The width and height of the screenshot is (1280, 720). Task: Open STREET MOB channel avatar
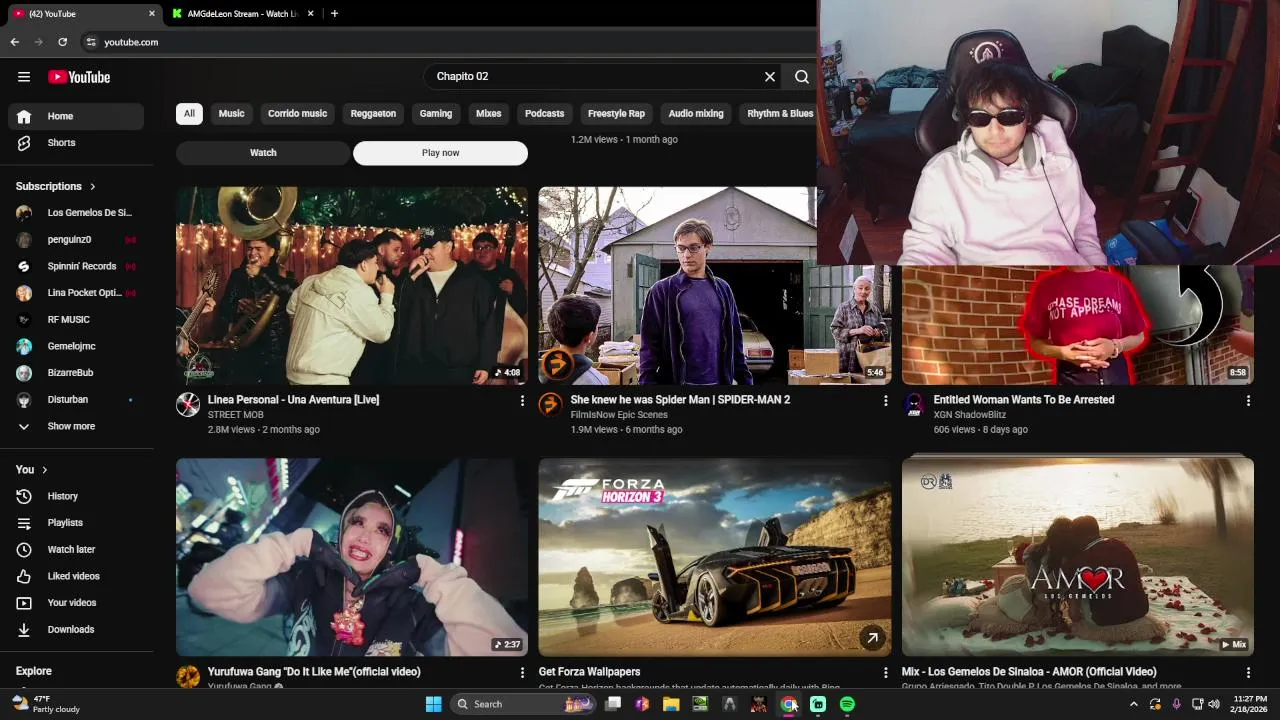(188, 404)
